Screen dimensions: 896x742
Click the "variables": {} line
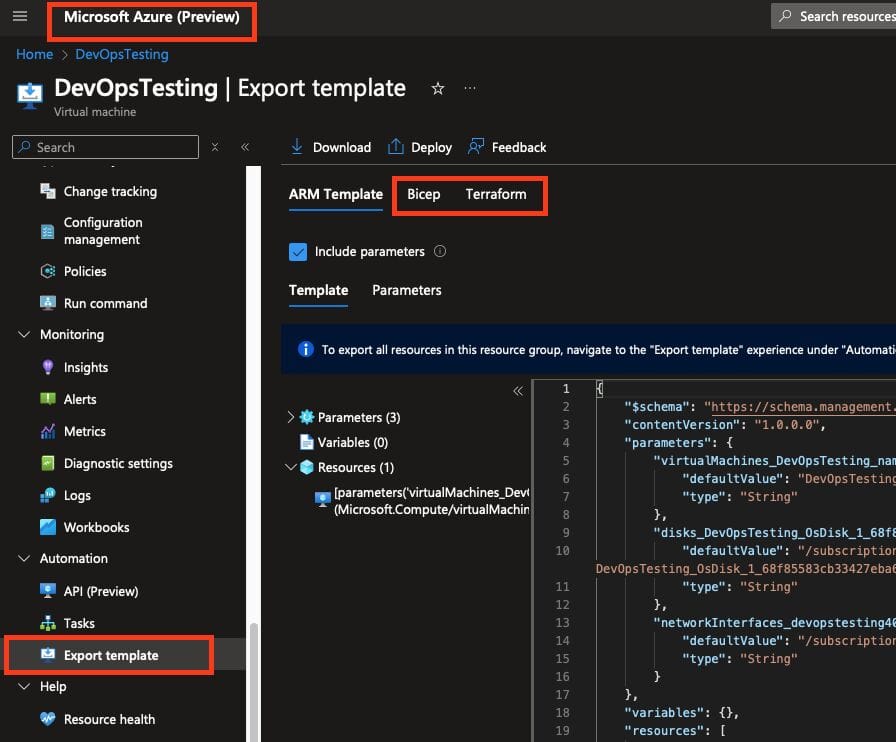[681, 712]
